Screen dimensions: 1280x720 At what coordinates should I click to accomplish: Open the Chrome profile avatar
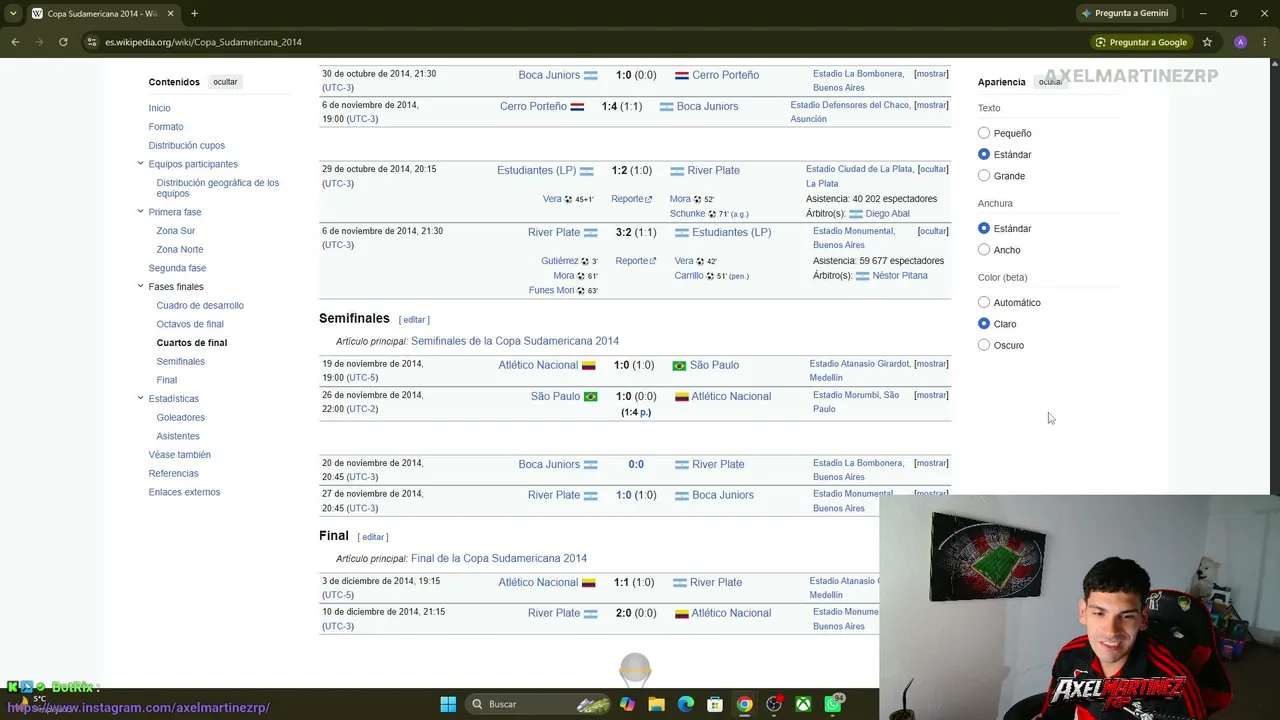click(x=1240, y=42)
